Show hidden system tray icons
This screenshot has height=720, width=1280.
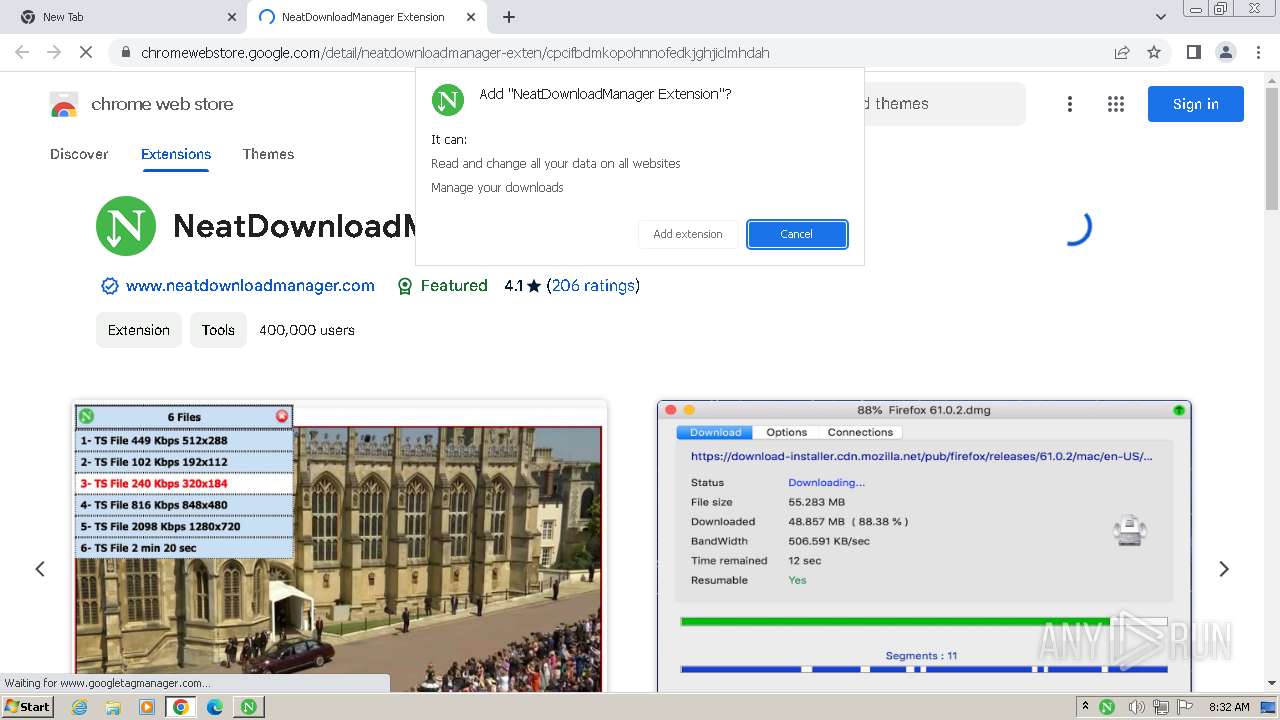click(x=1085, y=707)
